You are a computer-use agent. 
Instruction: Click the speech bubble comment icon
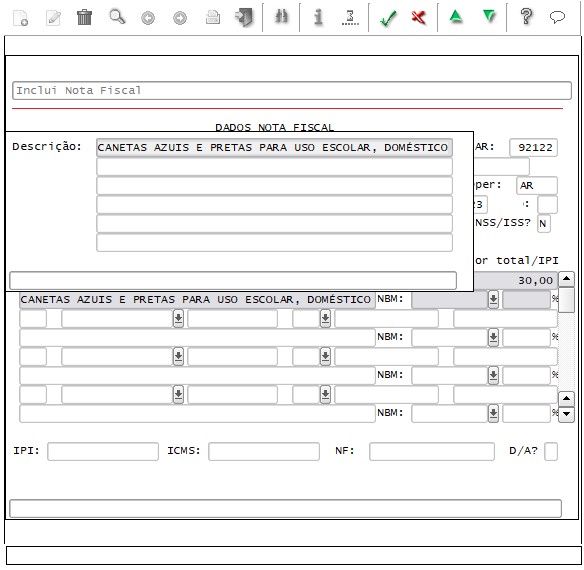pos(557,17)
